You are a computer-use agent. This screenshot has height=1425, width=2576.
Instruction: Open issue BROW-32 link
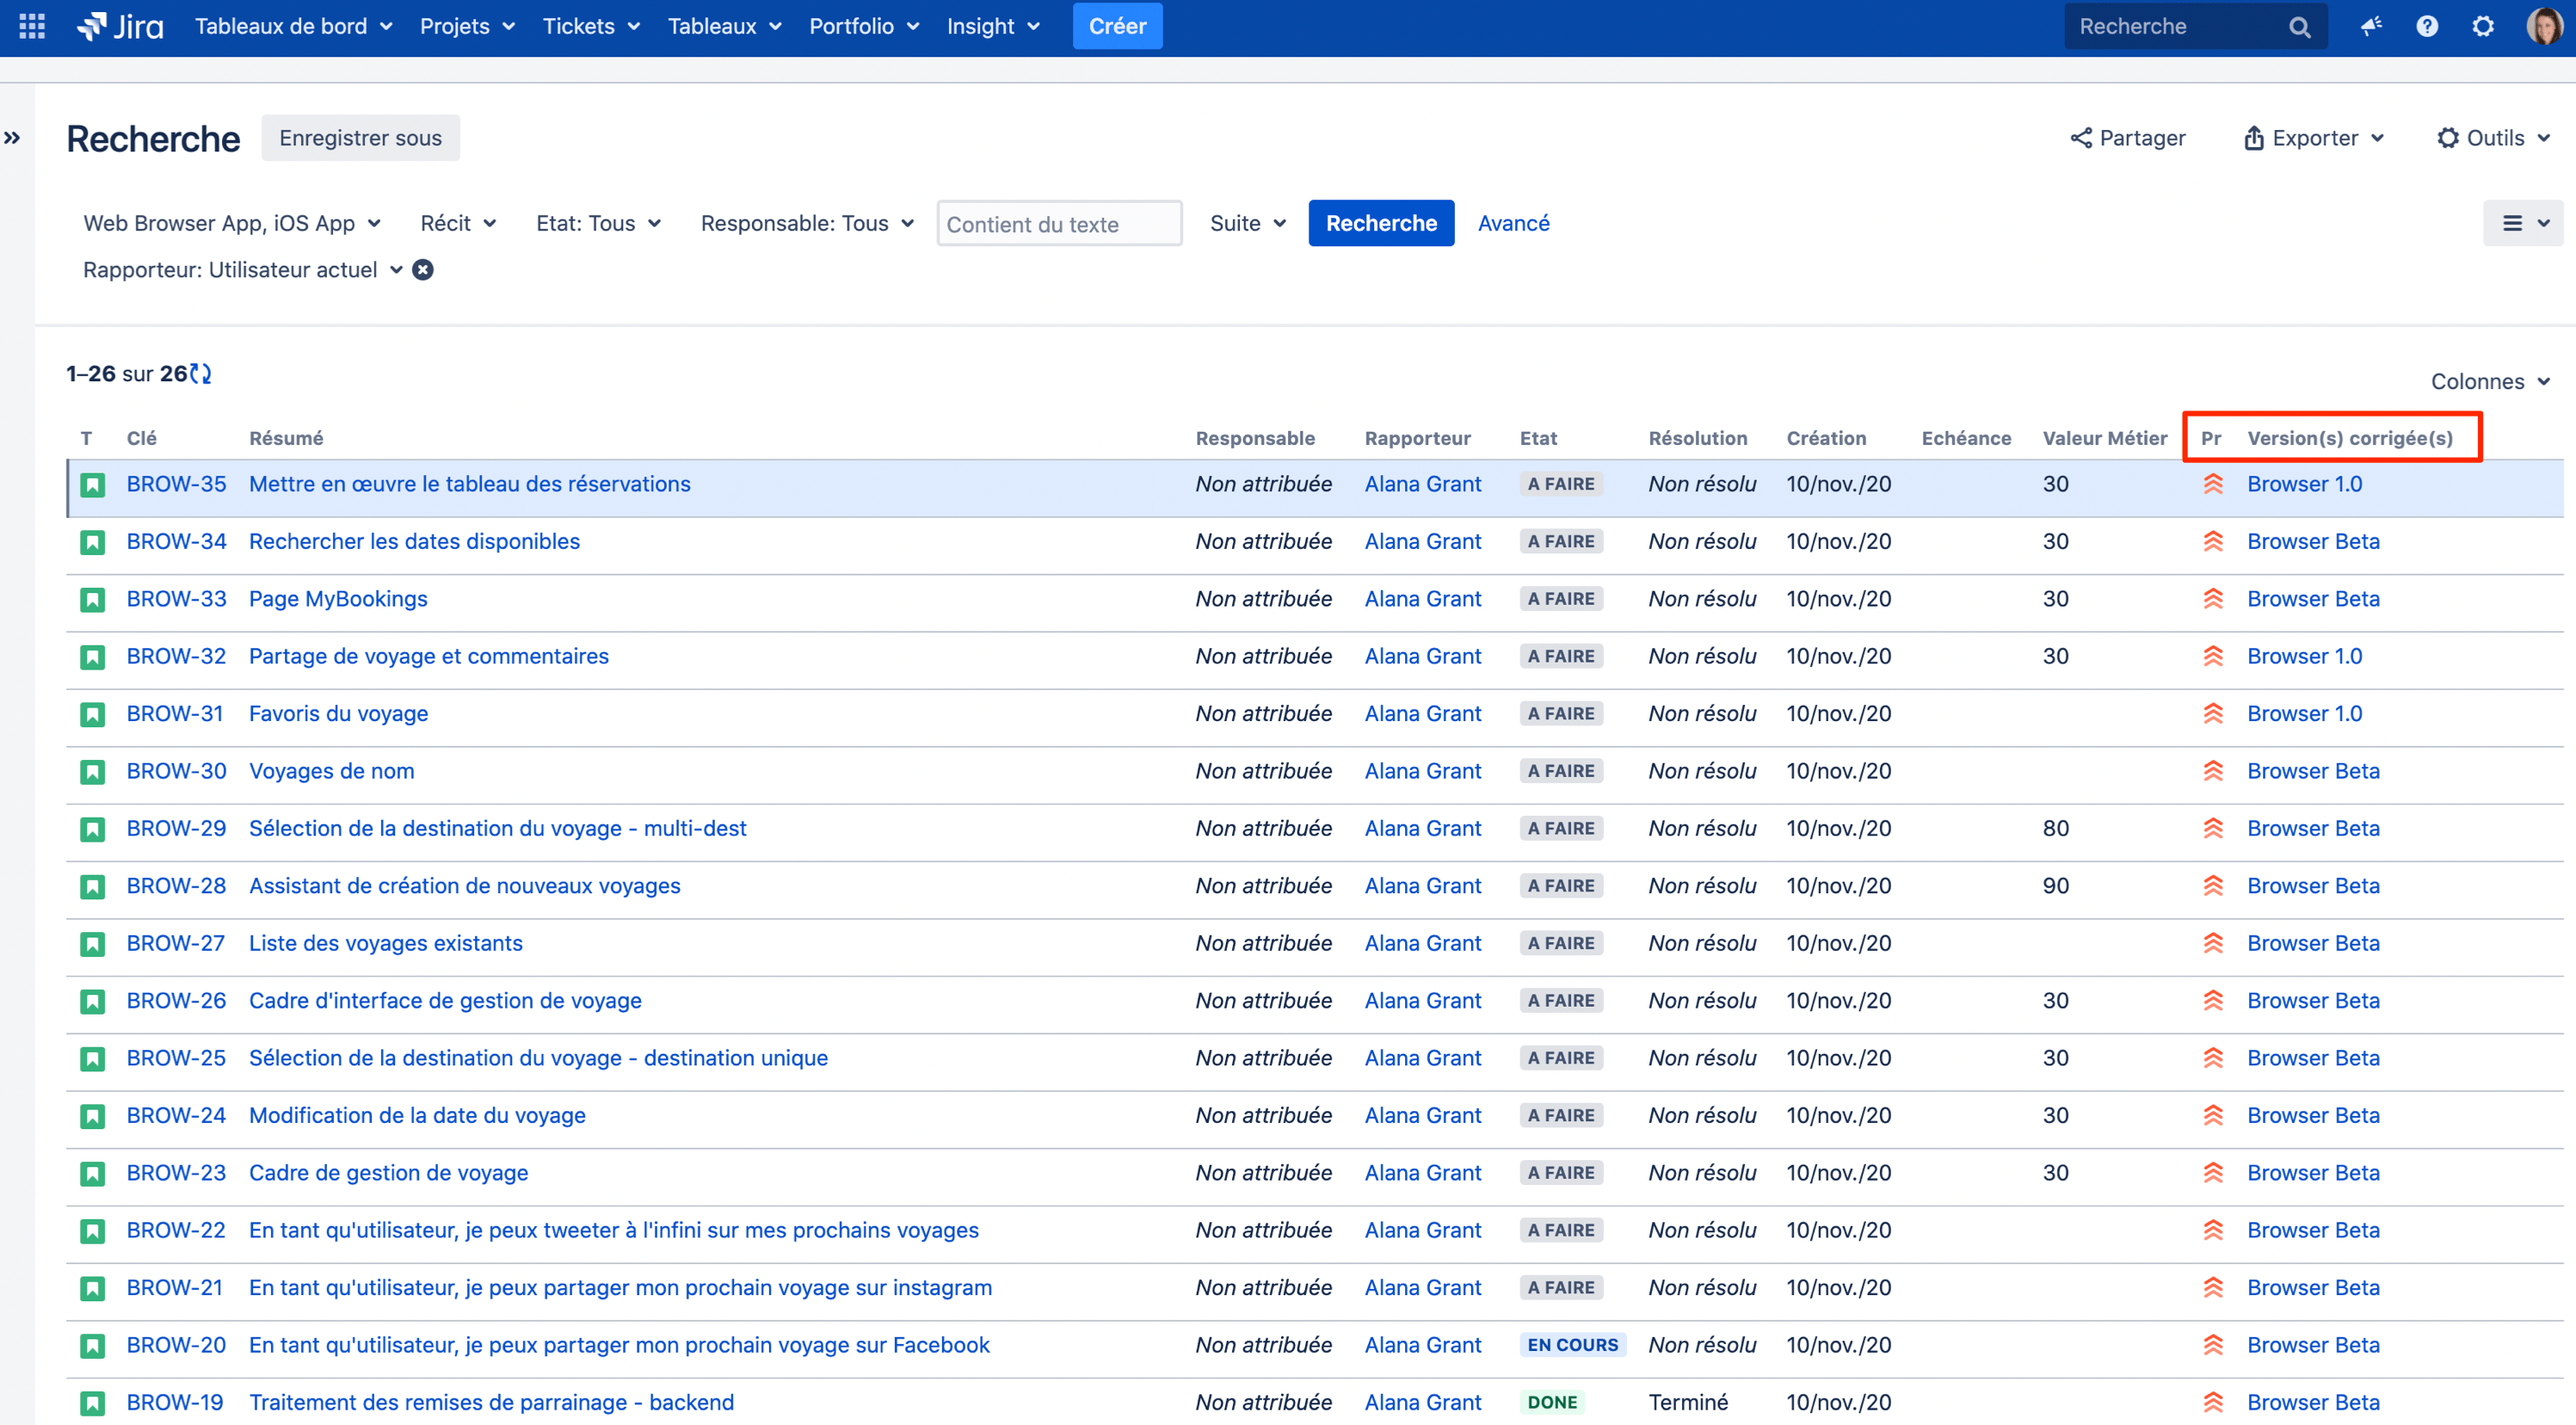click(176, 656)
